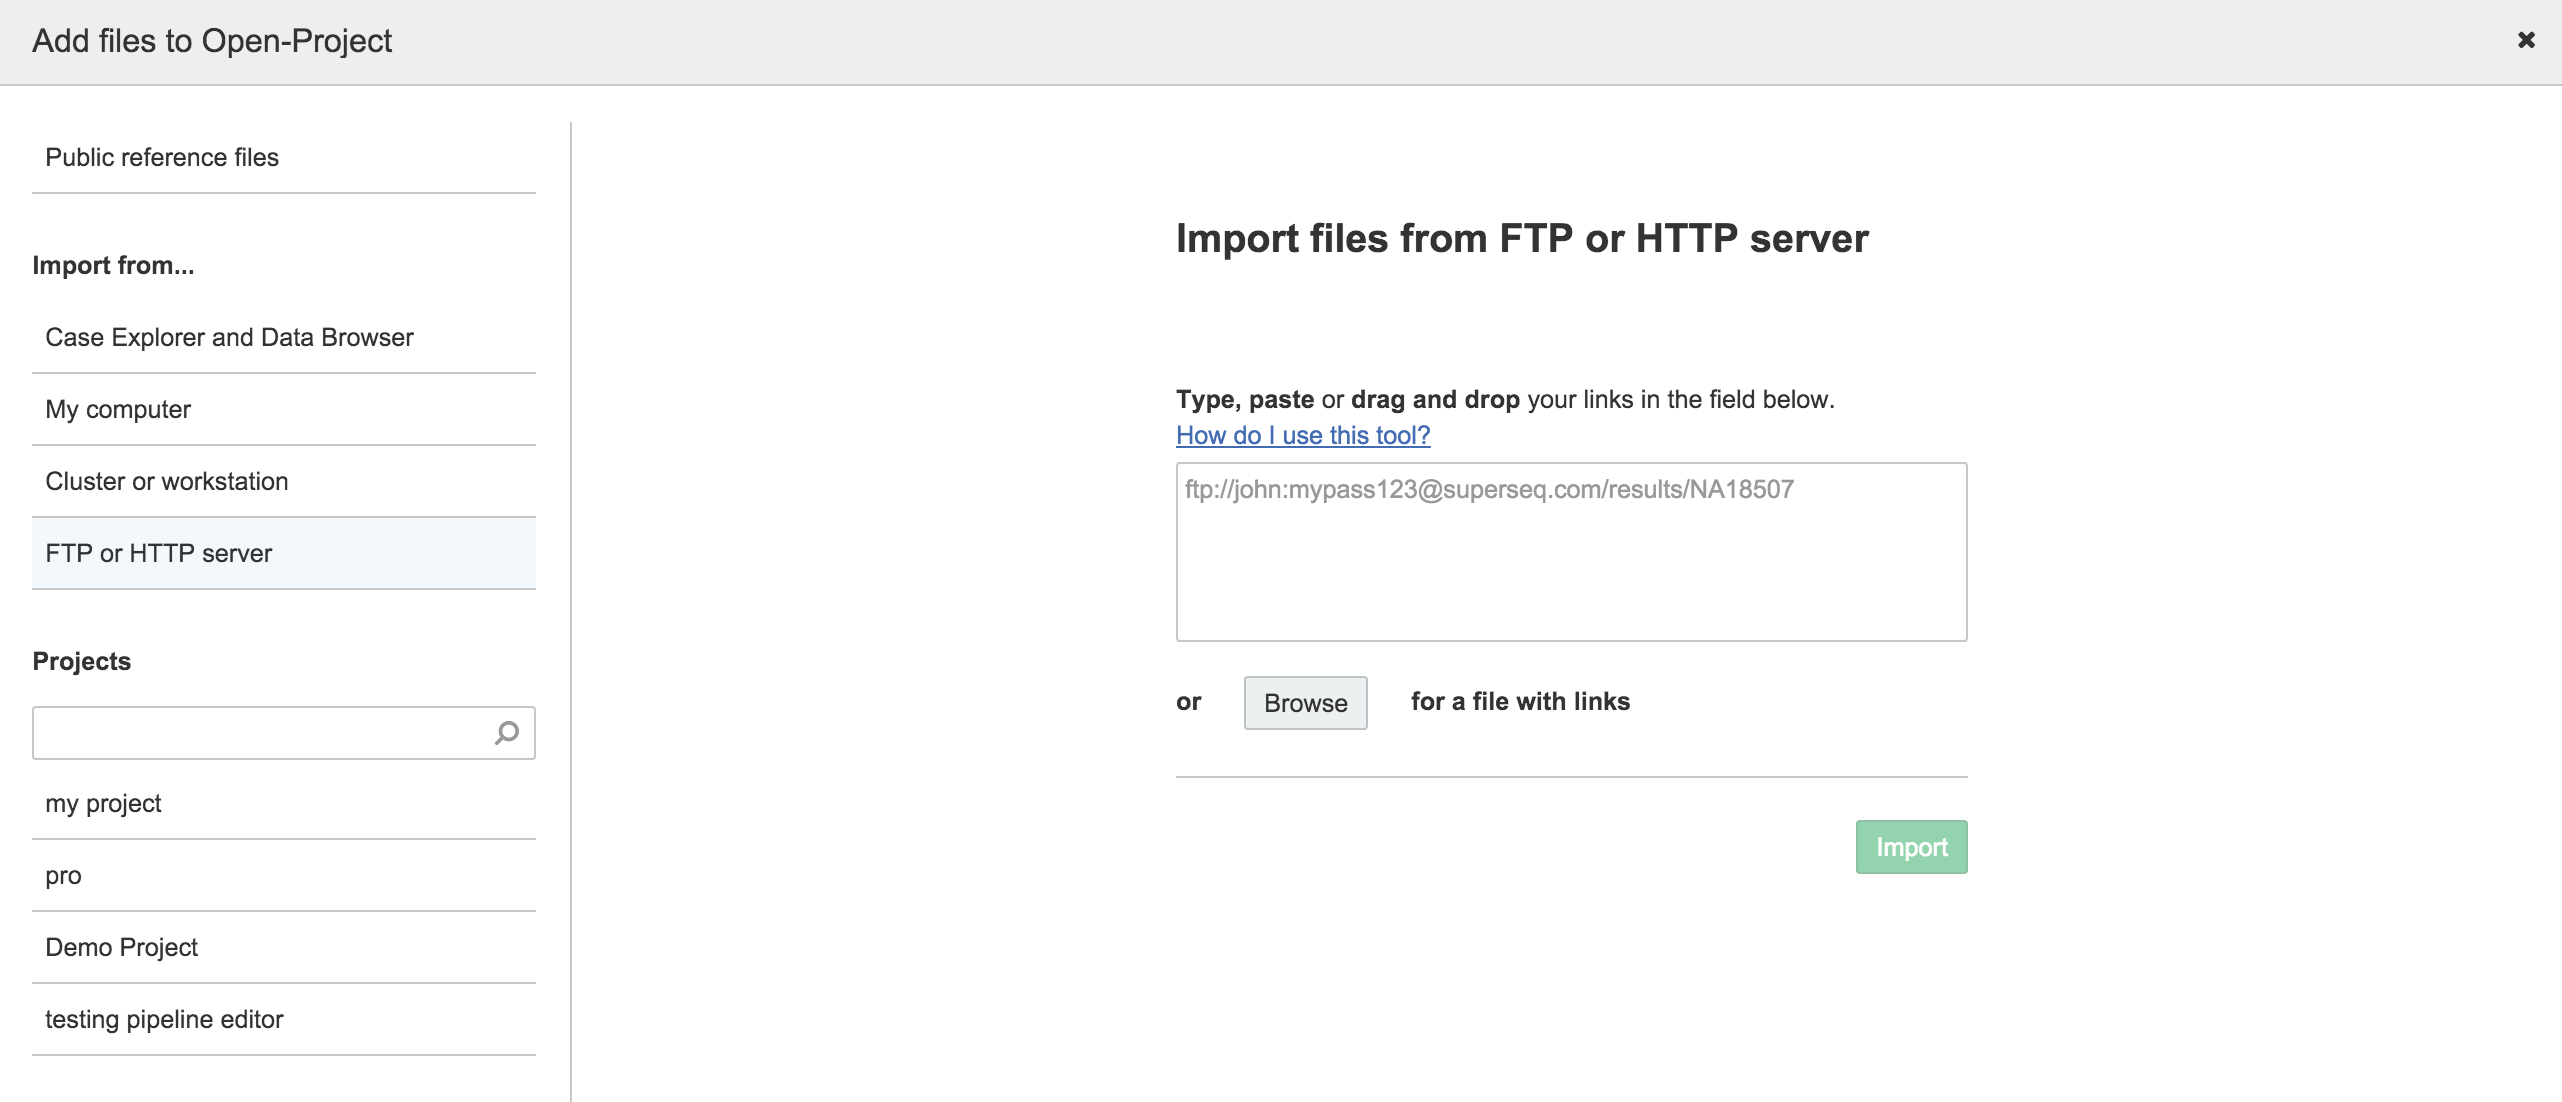The image size is (2562, 1102).
Task: Open 'How do I use this tool?' link
Action: (x=1302, y=435)
